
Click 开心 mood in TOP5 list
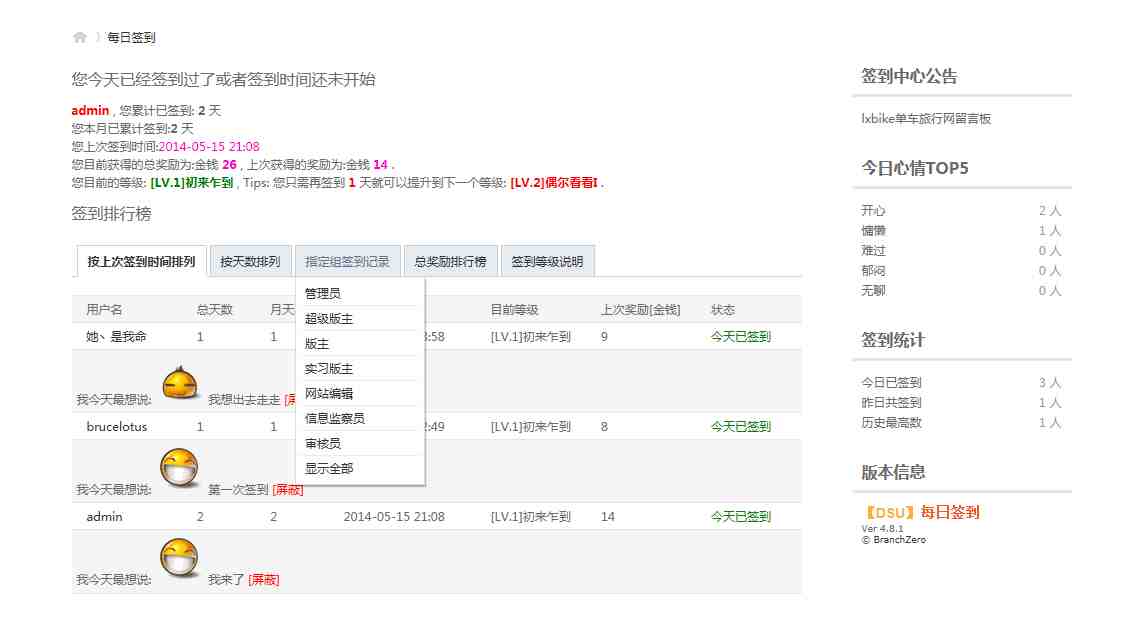click(x=873, y=211)
